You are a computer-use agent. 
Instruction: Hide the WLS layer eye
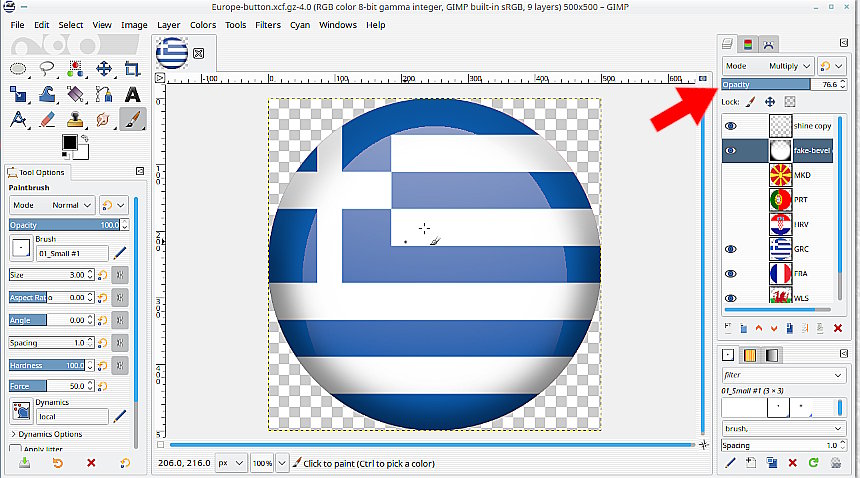731,299
